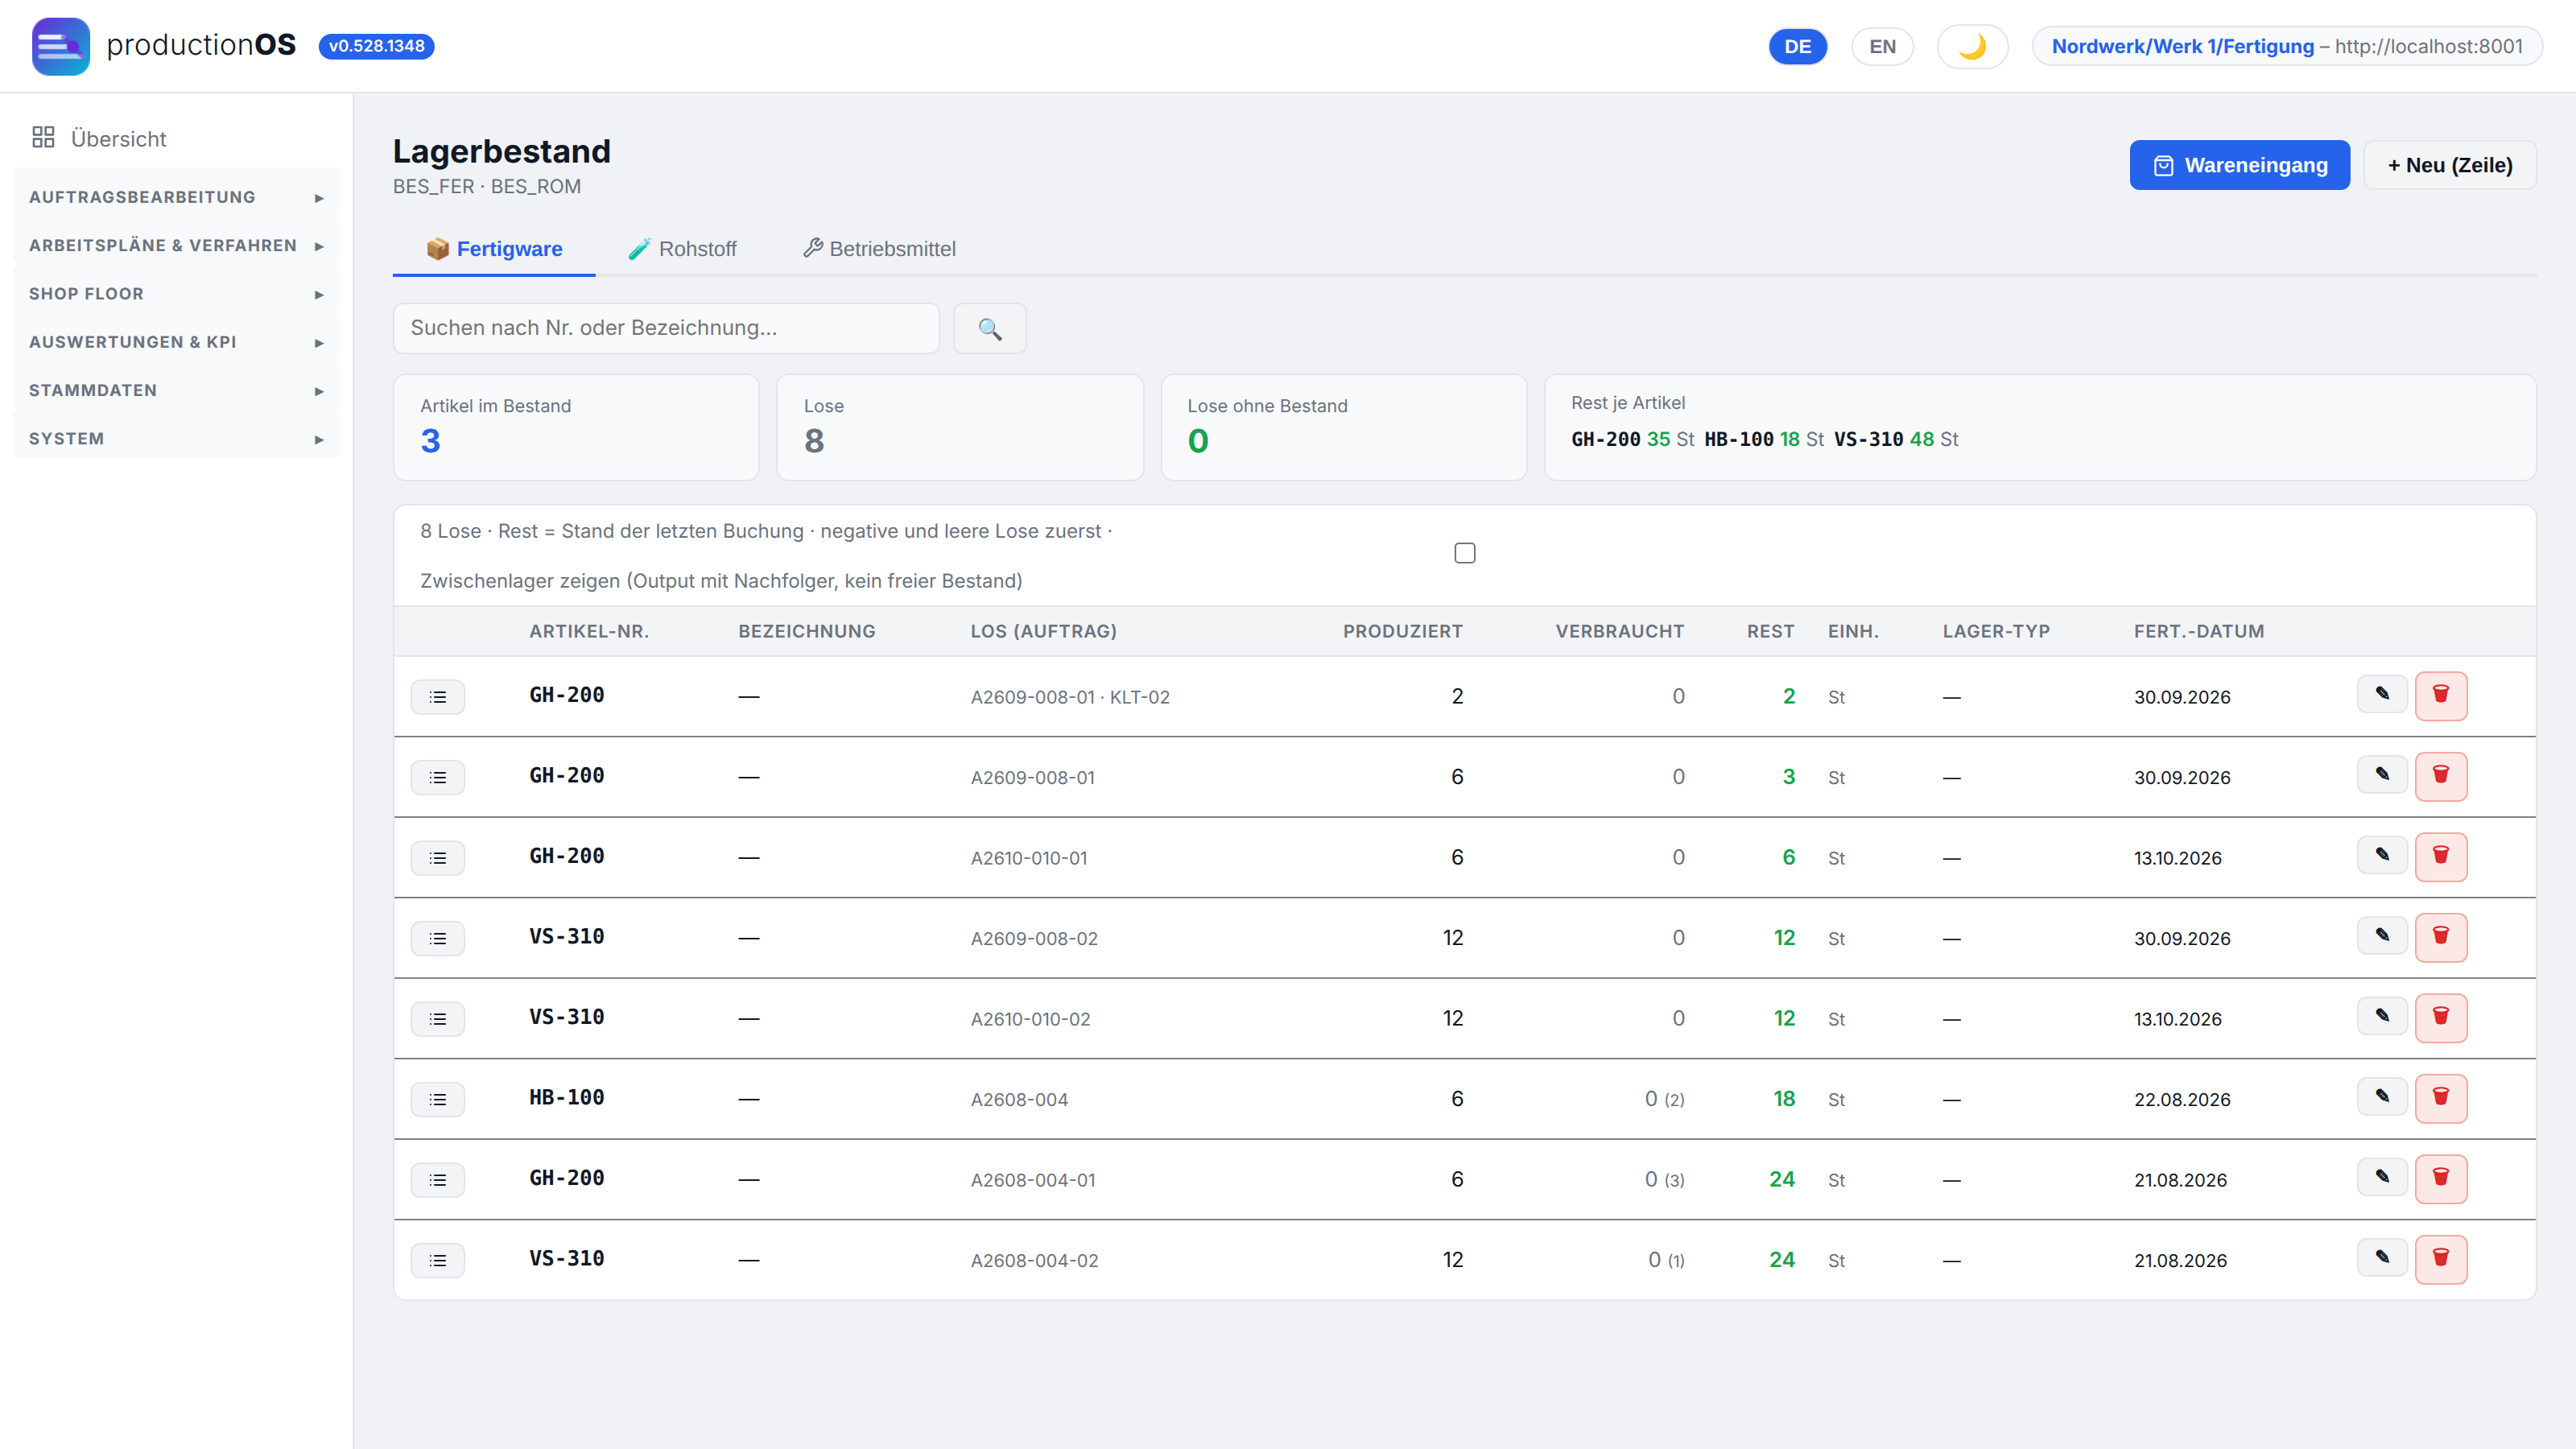Edit the HB-100 row A2608-004
The width and height of the screenshot is (2576, 1449).
click(2382, 1096)
